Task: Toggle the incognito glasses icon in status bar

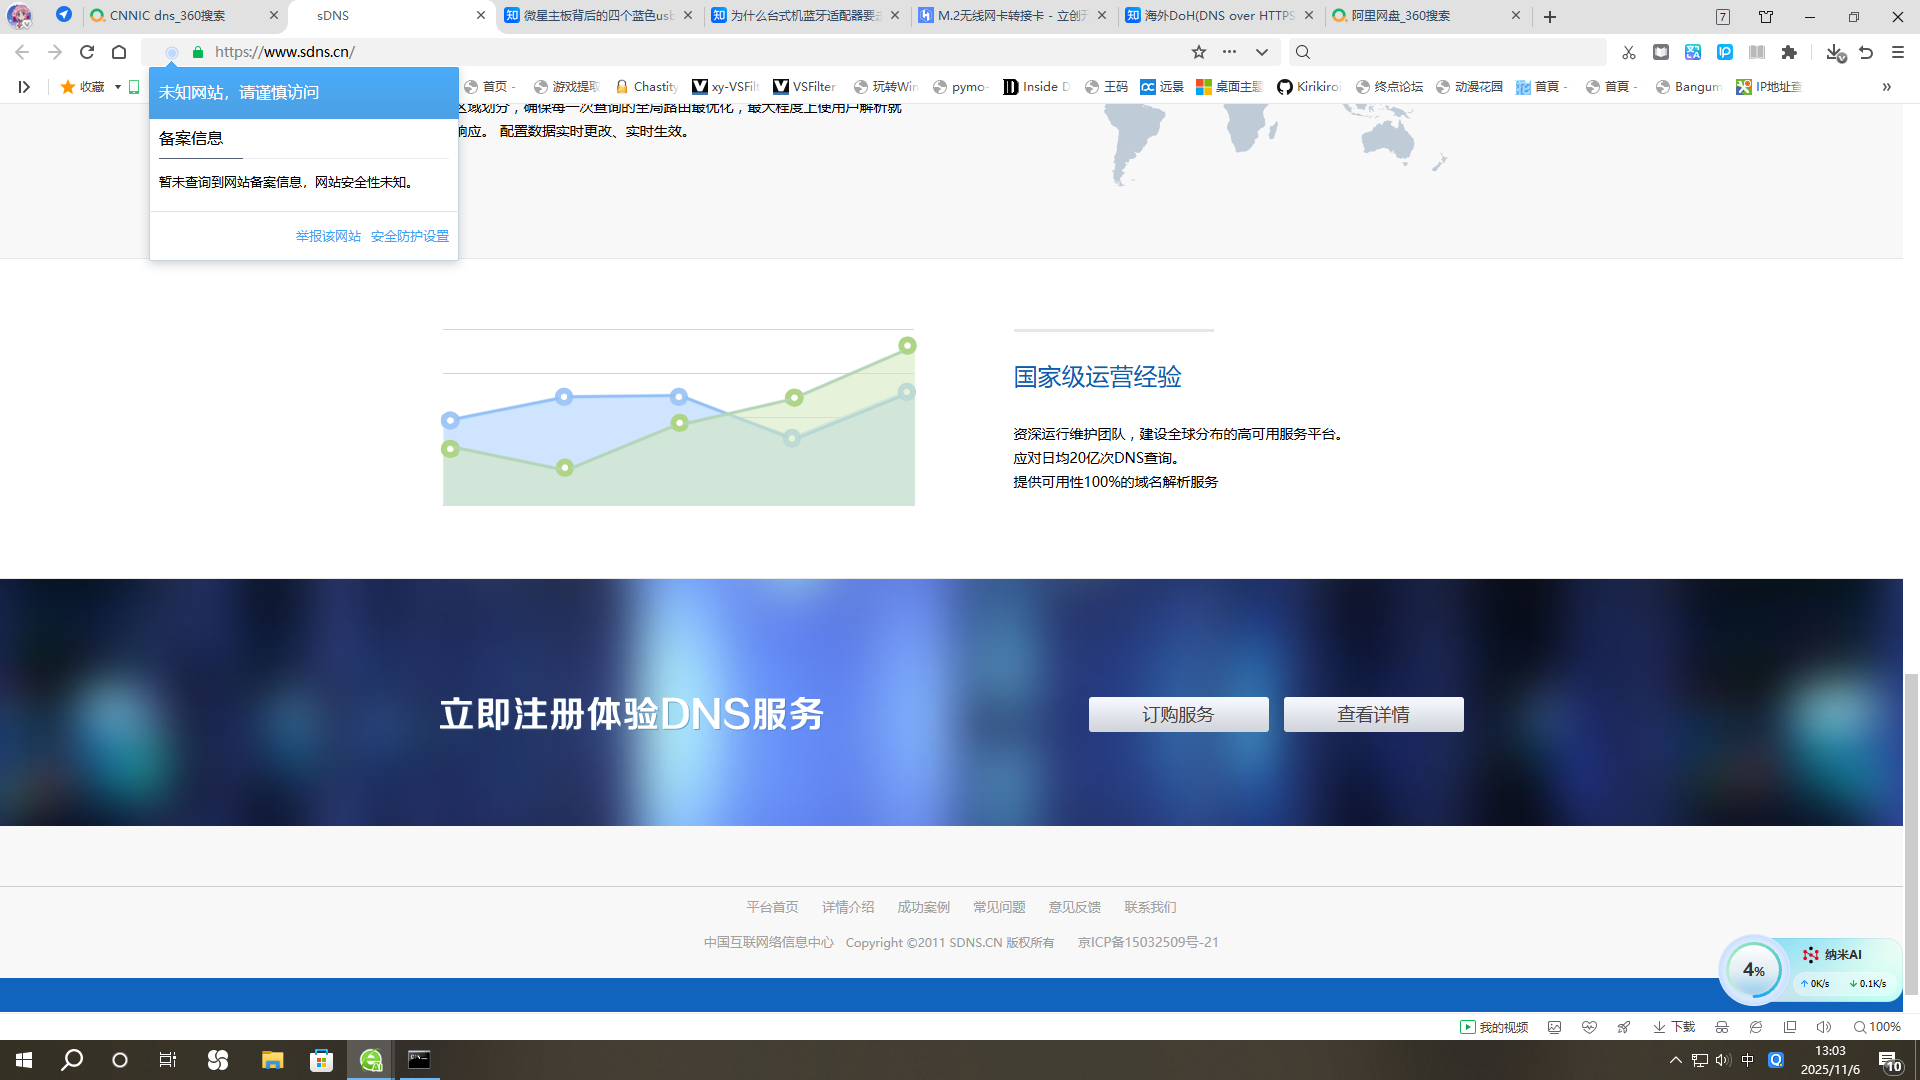Action: pos(1722,1027)
